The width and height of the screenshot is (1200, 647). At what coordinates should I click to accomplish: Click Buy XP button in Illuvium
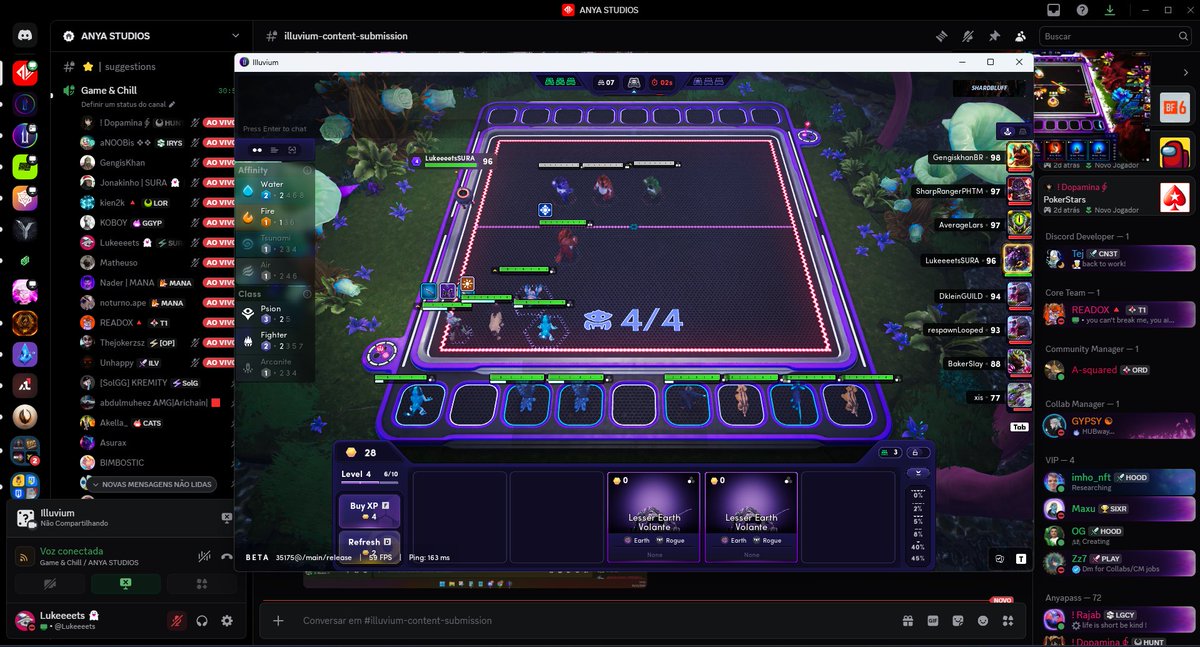pos(369,510)
